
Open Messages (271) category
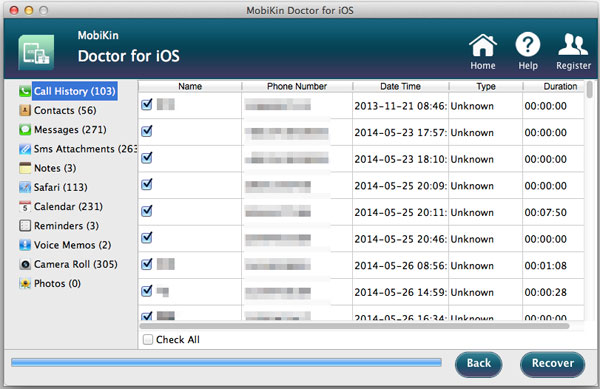coord(70,130)
